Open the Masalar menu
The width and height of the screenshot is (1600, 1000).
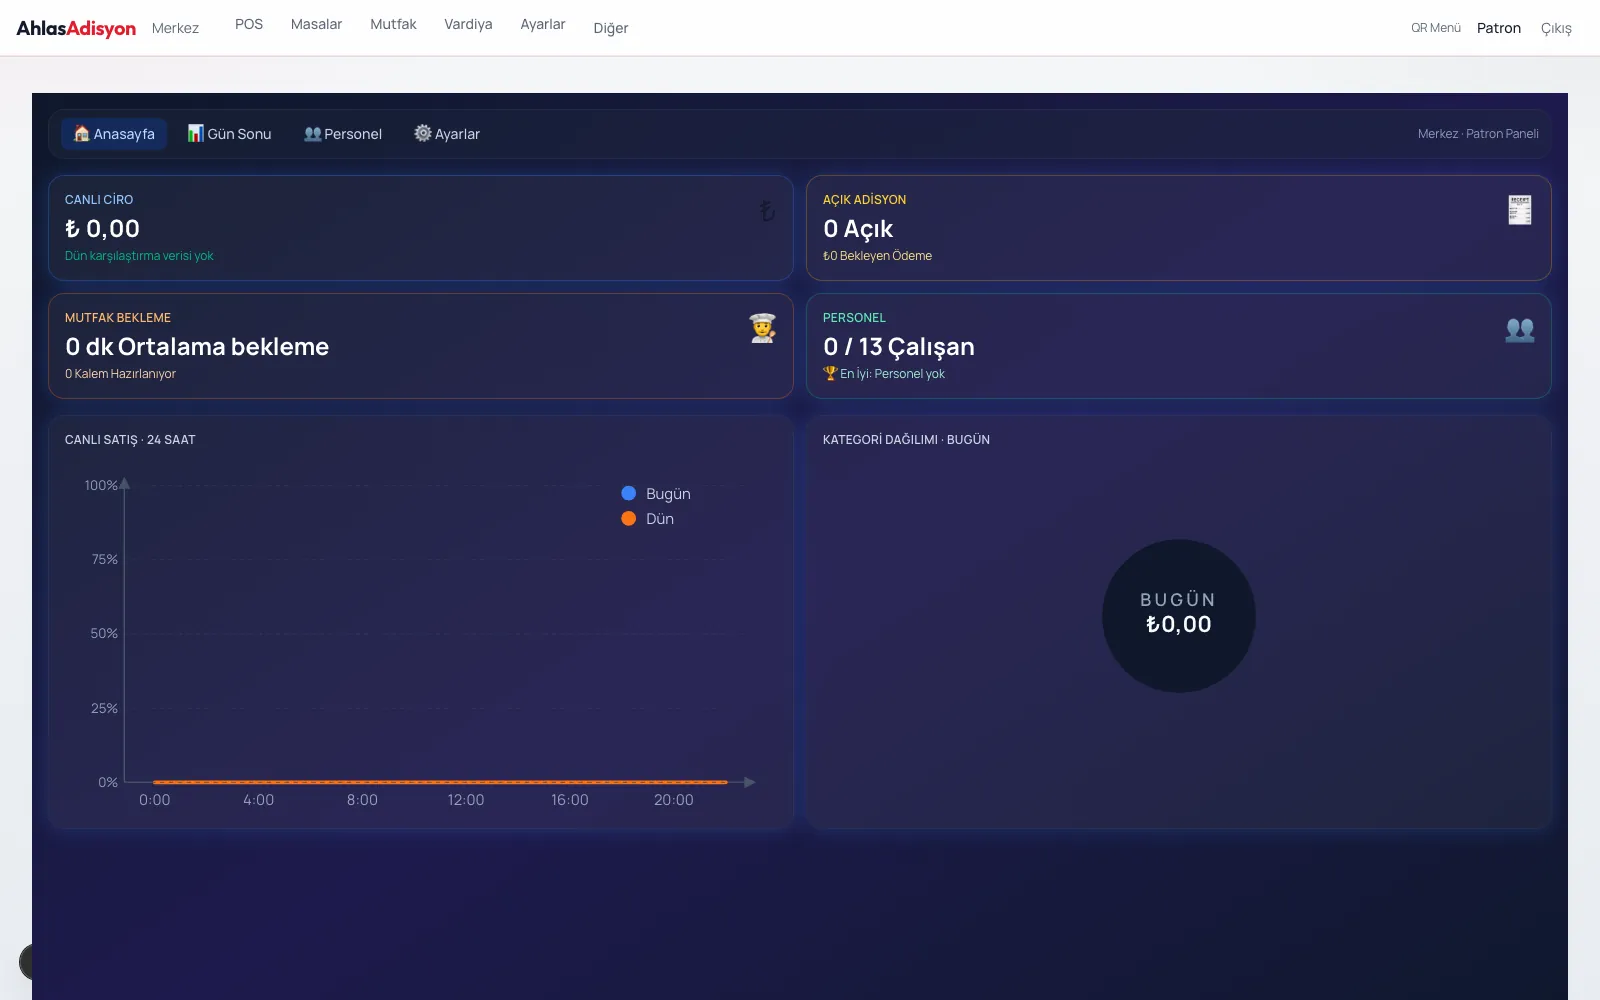316,24
